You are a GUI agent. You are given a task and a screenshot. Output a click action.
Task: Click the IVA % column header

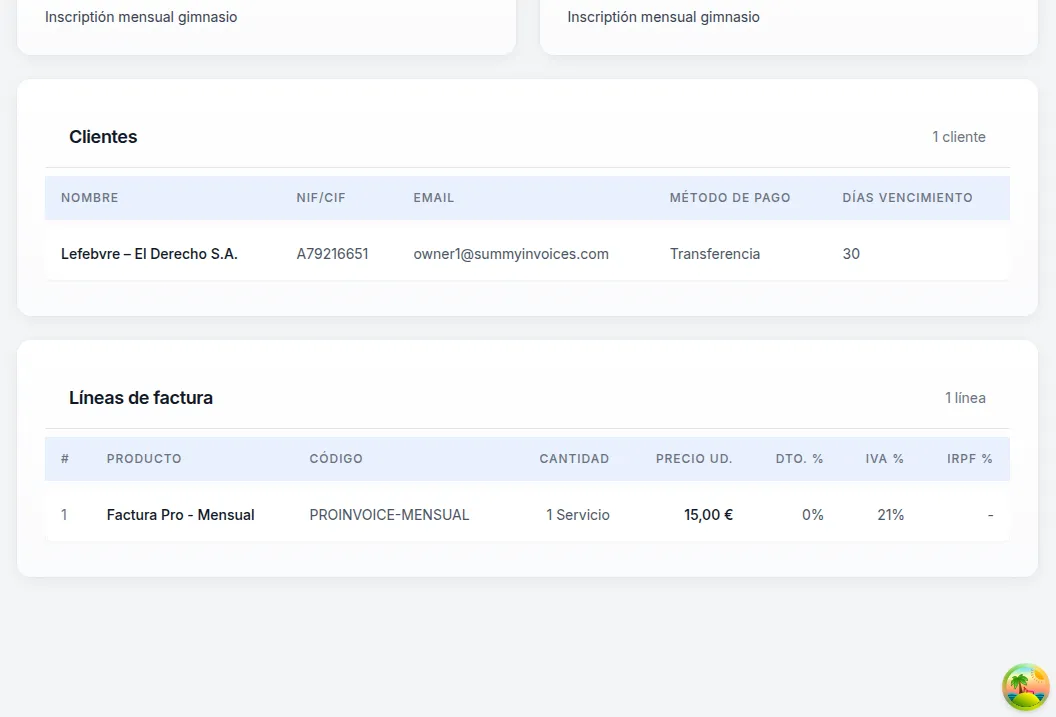[x=884, y=459]
